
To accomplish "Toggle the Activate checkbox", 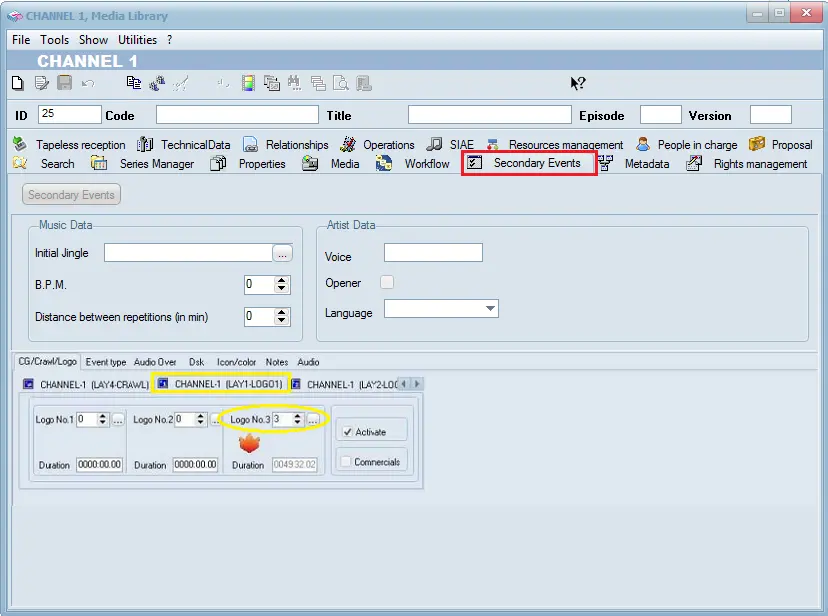I will (x=347, y=432).
